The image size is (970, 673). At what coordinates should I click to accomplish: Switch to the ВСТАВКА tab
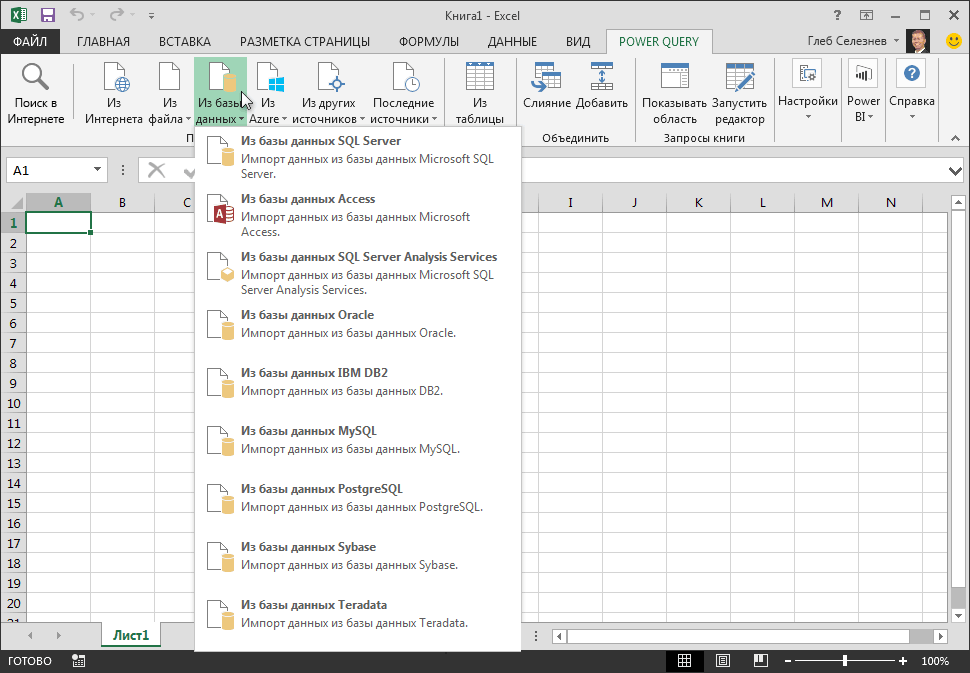tap(185, 41)
